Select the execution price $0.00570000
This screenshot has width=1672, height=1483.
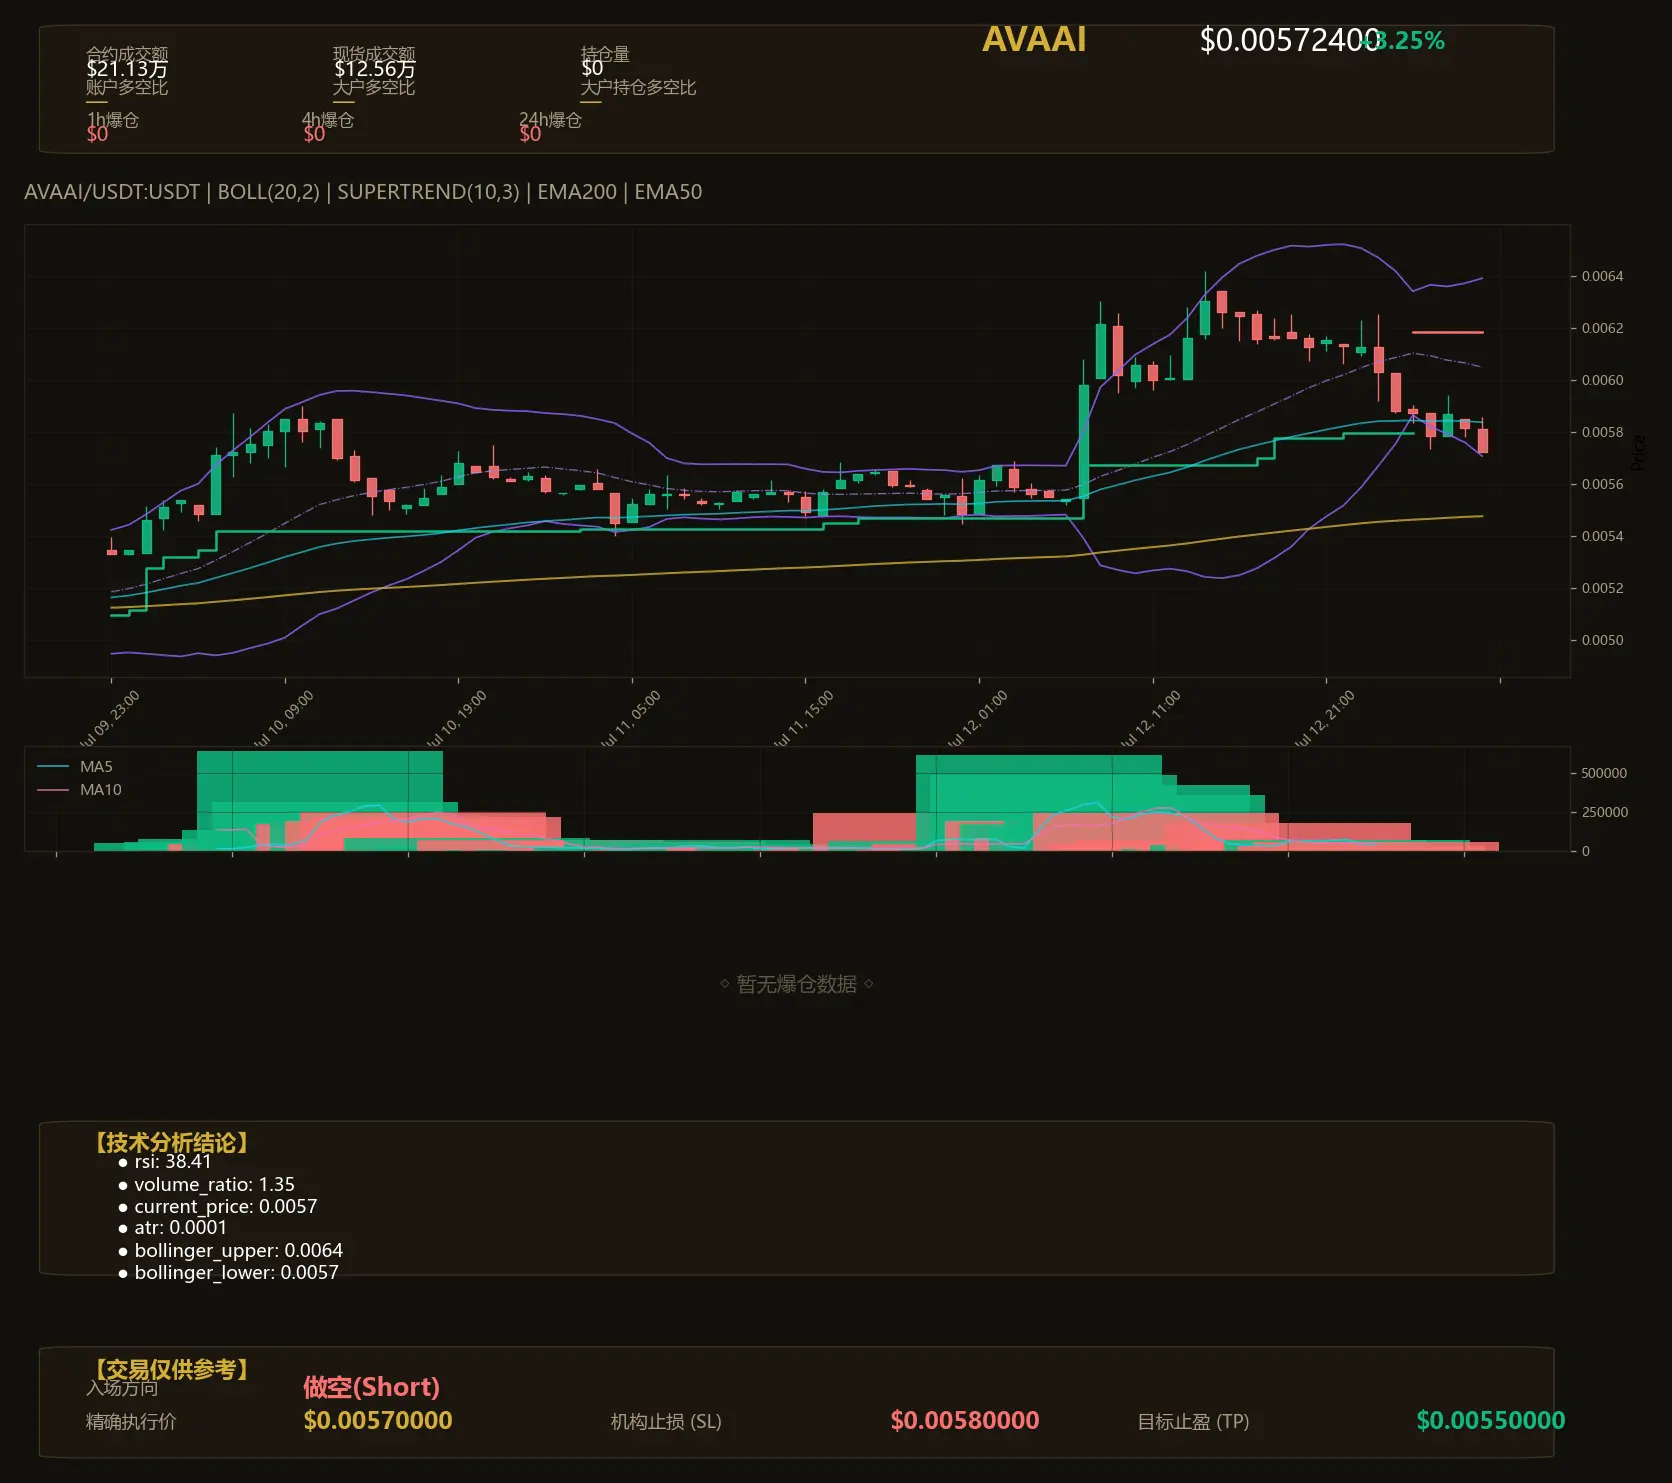[378, 1420]
